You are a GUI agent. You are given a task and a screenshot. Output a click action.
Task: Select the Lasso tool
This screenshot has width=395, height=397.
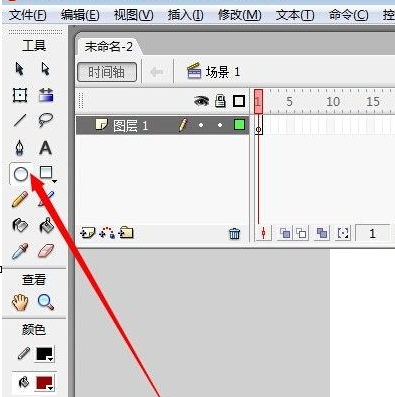click(46, 120)
